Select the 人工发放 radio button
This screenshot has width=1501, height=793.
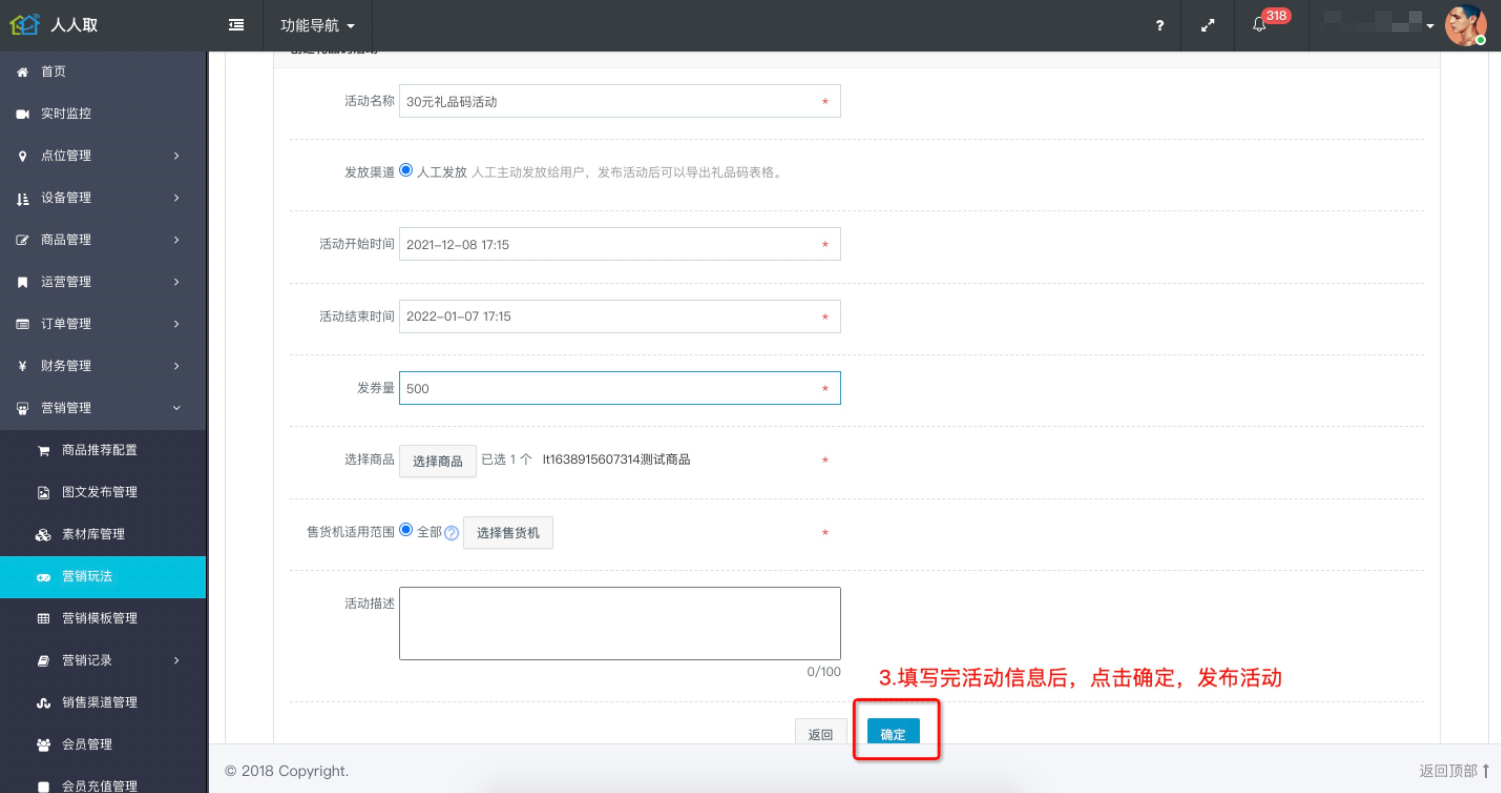tap(406, 170)
